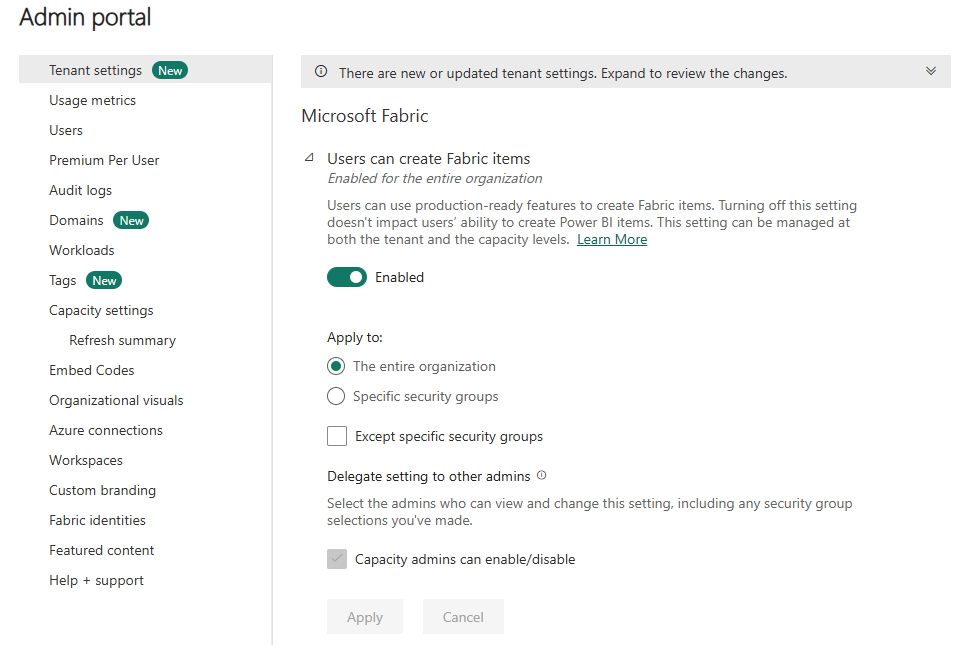Click the info icon in the banner
The height and width of the screenshot is (645, 964).
pyautogui.click(x=321, y=71)
